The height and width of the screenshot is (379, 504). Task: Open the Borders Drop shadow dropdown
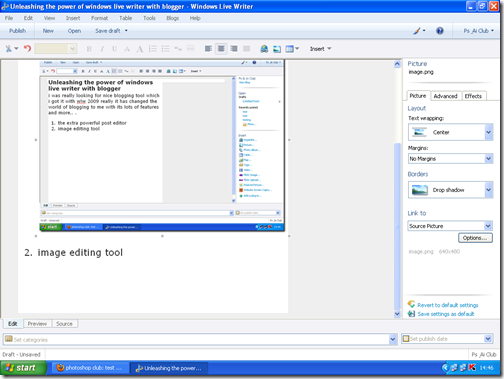(x=450, y=190)
